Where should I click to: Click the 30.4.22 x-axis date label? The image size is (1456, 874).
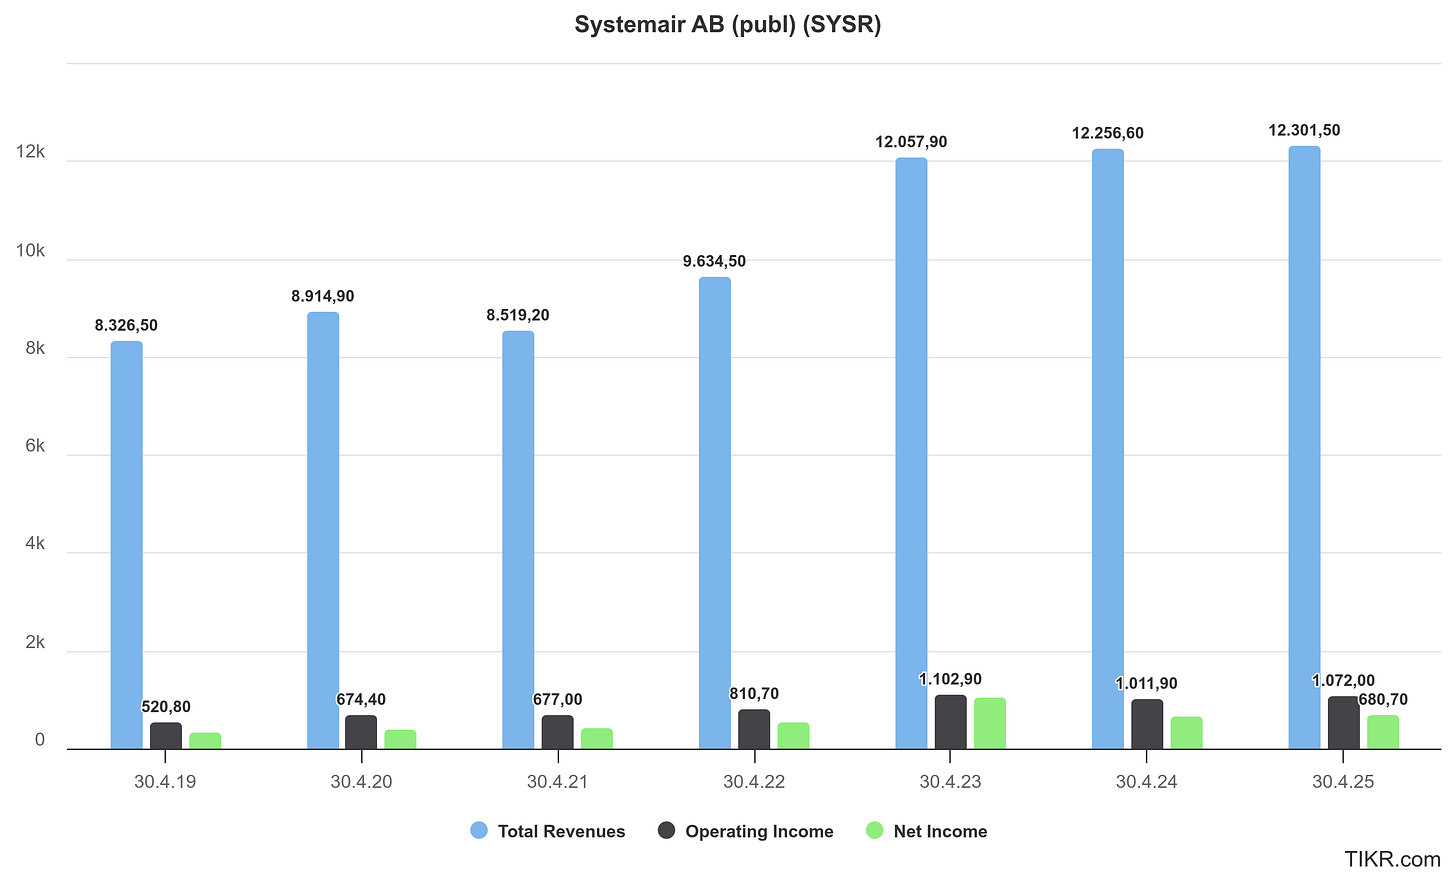tap(754, 782)
